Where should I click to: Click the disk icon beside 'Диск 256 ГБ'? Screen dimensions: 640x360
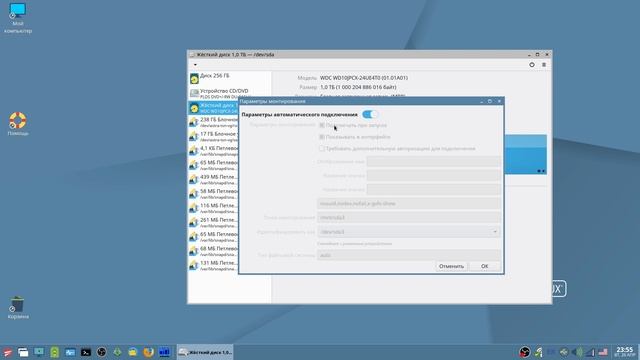194,78
